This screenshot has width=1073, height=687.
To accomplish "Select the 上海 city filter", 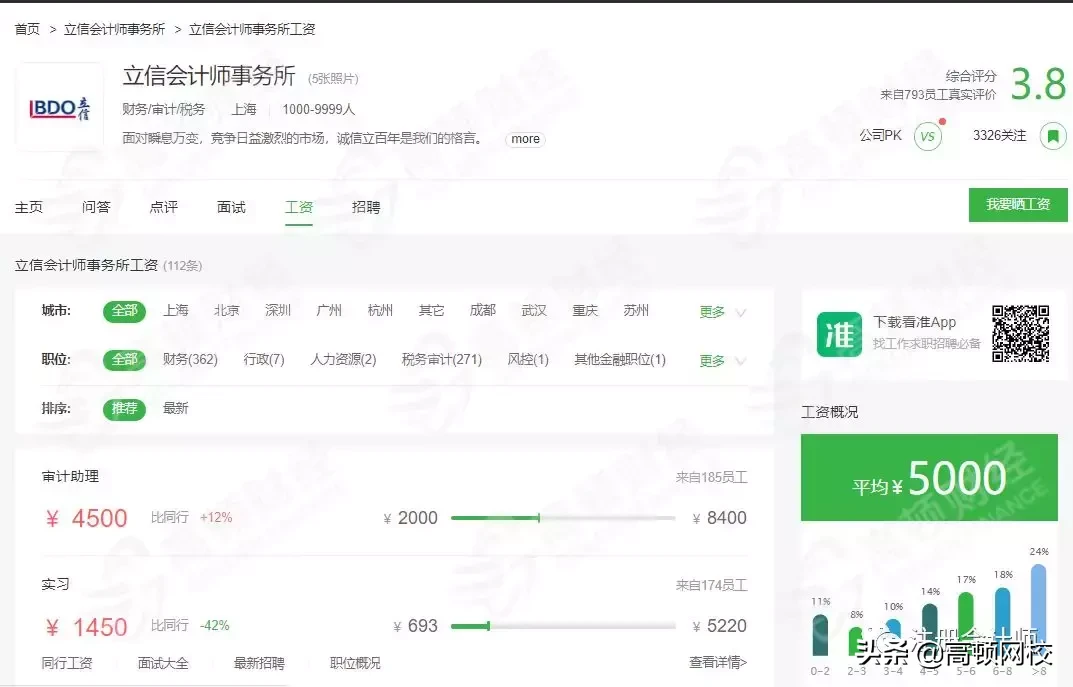I will tap(175, 310).
